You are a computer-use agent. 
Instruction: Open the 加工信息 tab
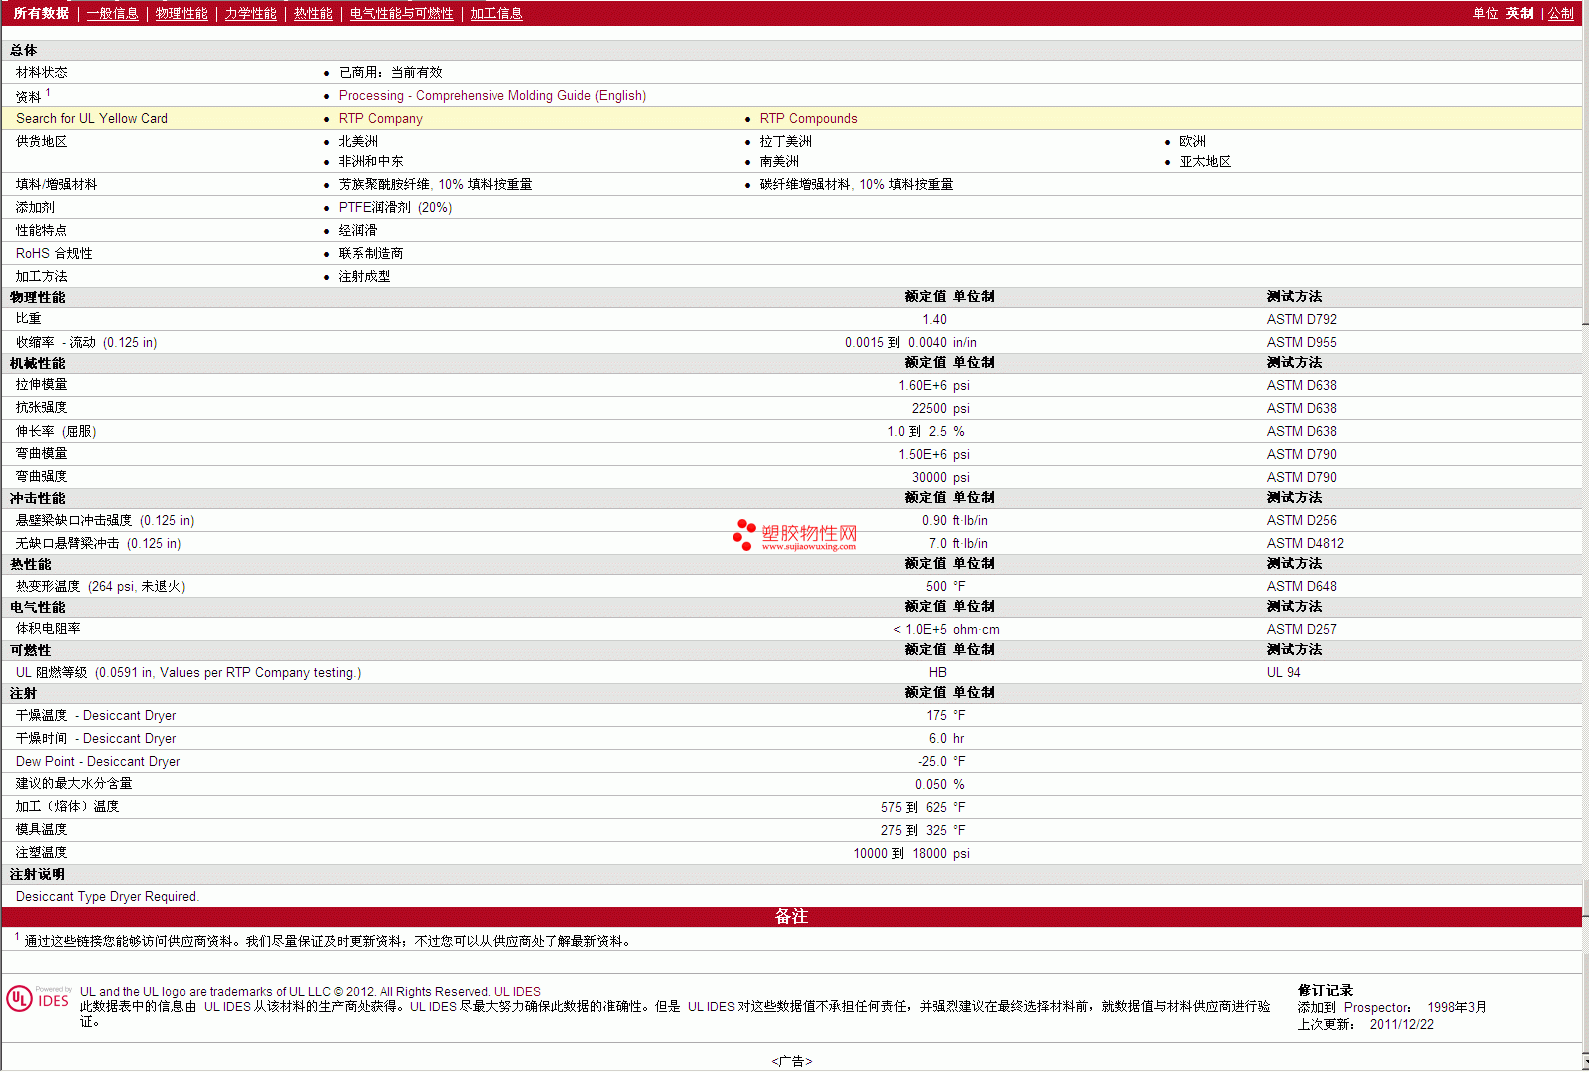(x=496, y=13)
